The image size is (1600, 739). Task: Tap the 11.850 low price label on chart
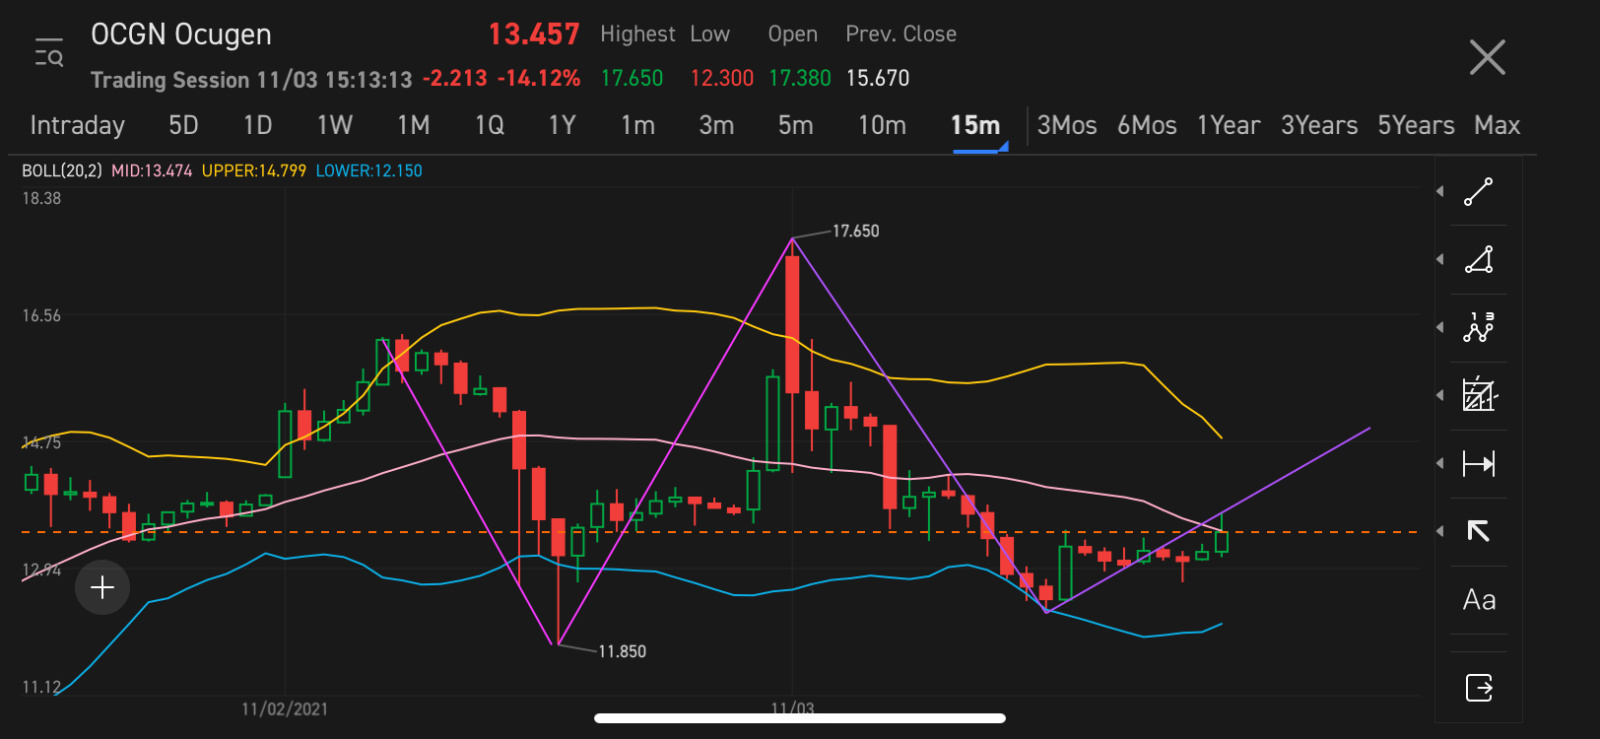pyautogui.click(x=622, y=651)
